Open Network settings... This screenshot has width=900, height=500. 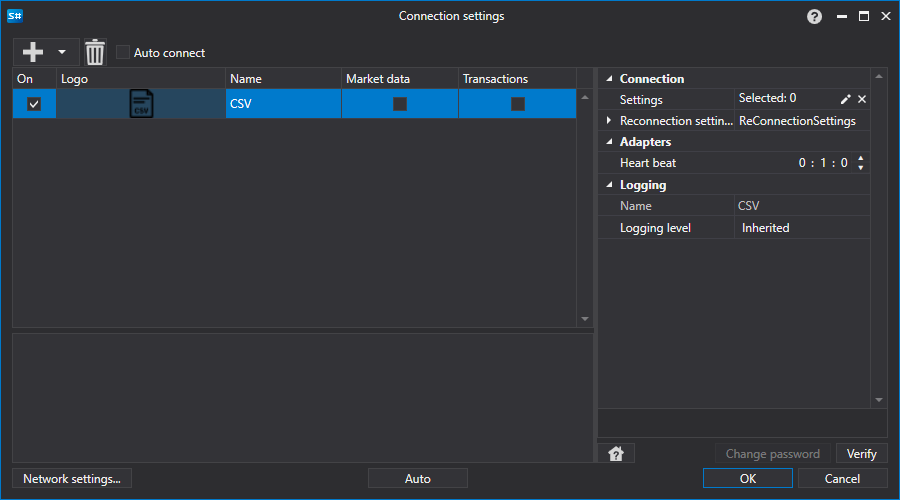click(72, 478)
